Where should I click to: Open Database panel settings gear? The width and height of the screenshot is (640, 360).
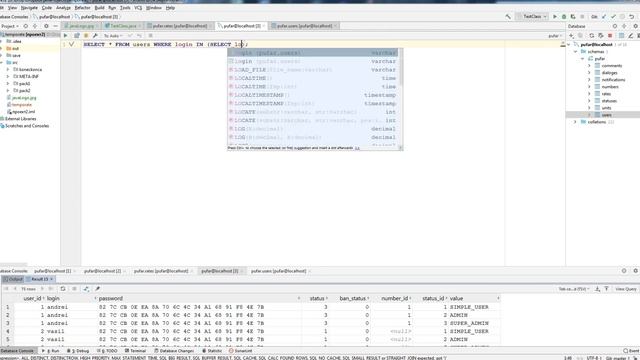(x=636, y=26)
